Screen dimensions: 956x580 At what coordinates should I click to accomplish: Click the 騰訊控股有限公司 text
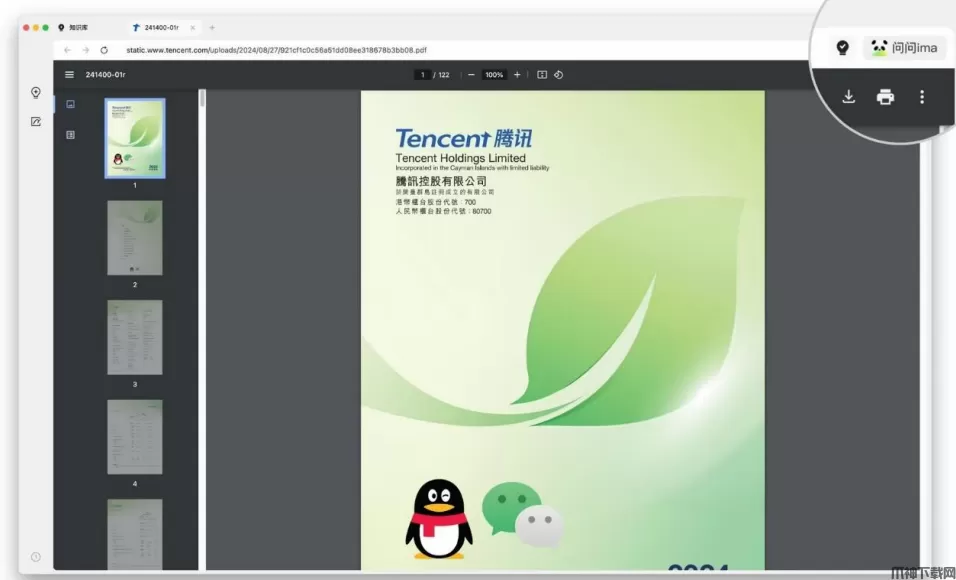point(441,181)
